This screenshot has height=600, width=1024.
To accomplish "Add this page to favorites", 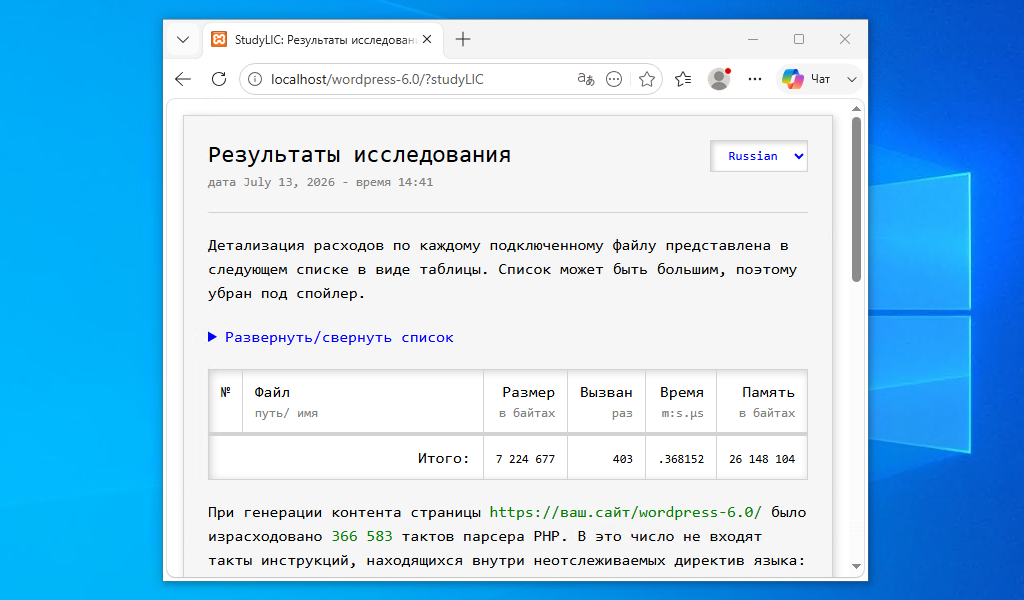I will [647, 79].
